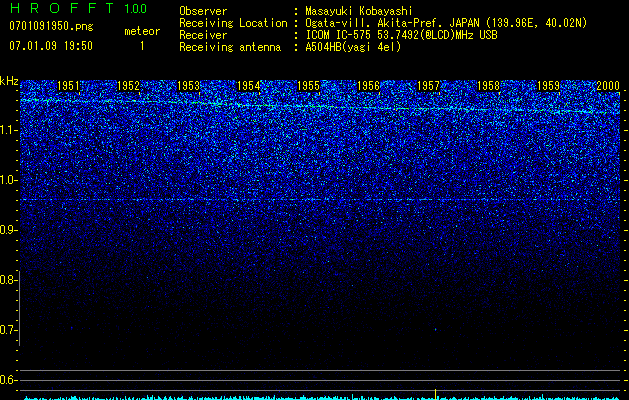Click the 1951 time marker
Screen dimensions: 629x400
(x=68, y=85)
